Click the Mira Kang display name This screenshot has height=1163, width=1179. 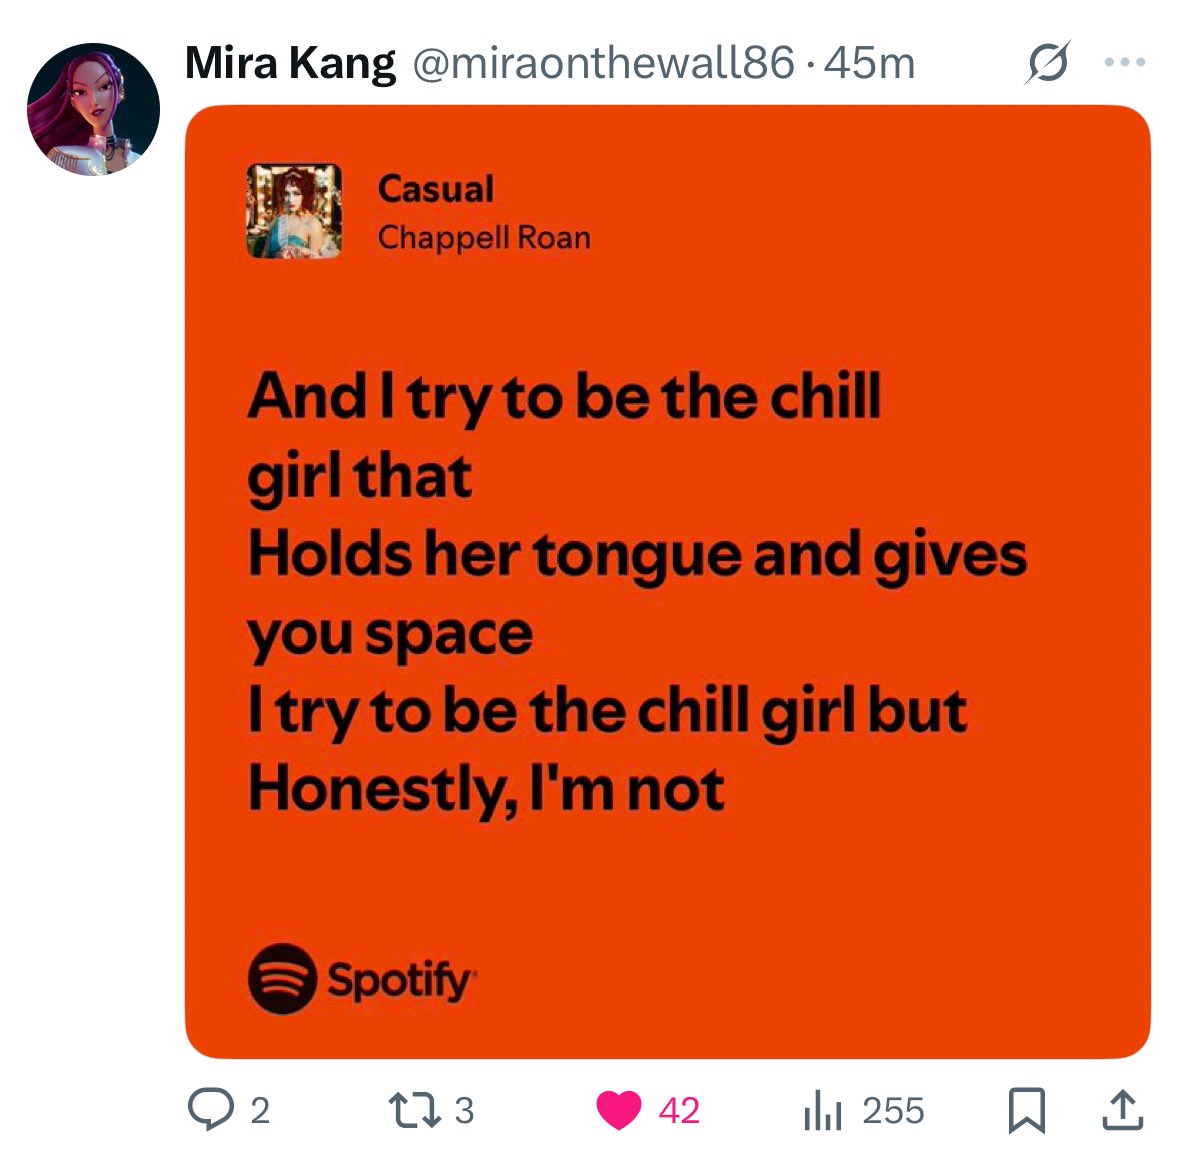(x=290, y=62)
